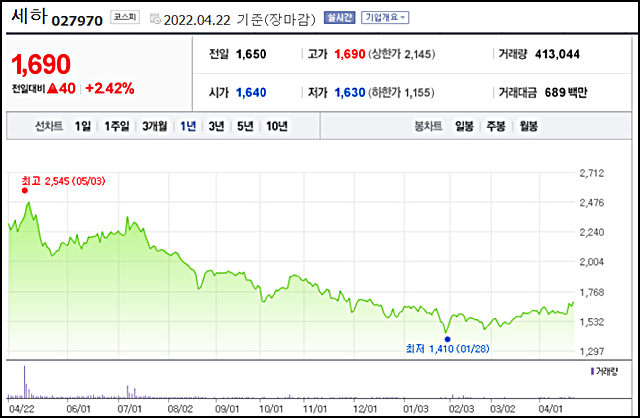
Task: Click the 전일 1,650 value
Action: click(x=251, y=54)
